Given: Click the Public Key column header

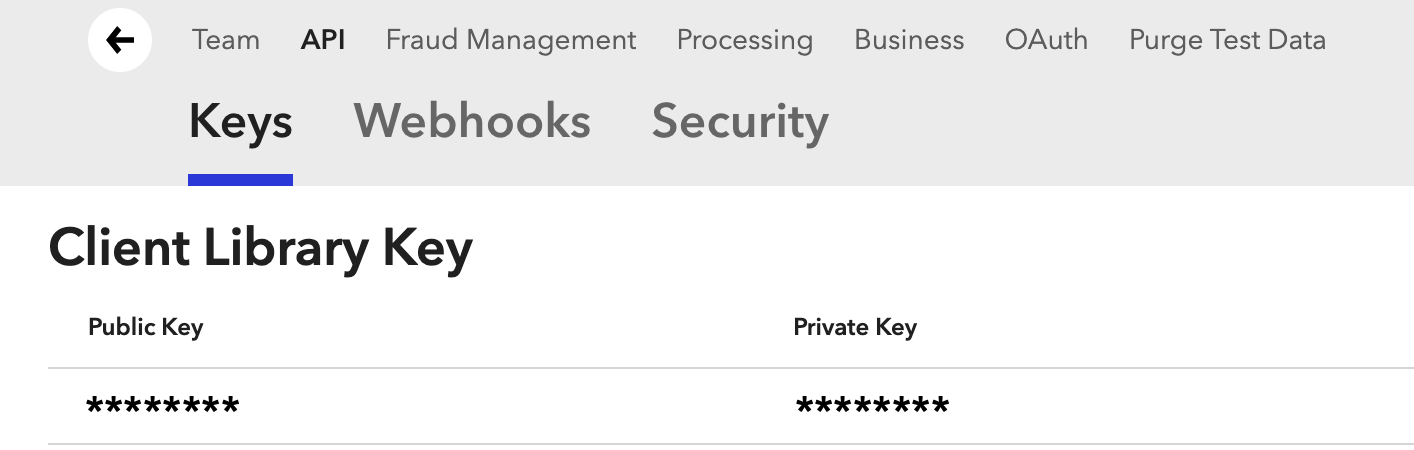Looking at the screenshot, I should tap(146, 327).
